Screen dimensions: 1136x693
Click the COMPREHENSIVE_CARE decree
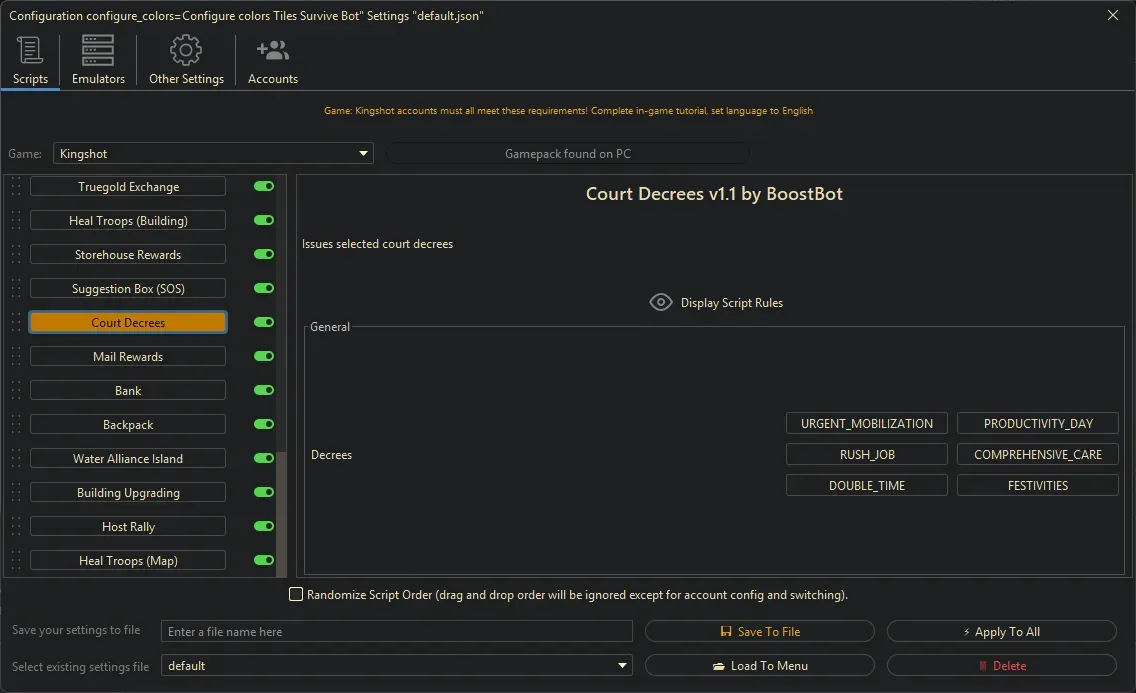(1037, 454)
